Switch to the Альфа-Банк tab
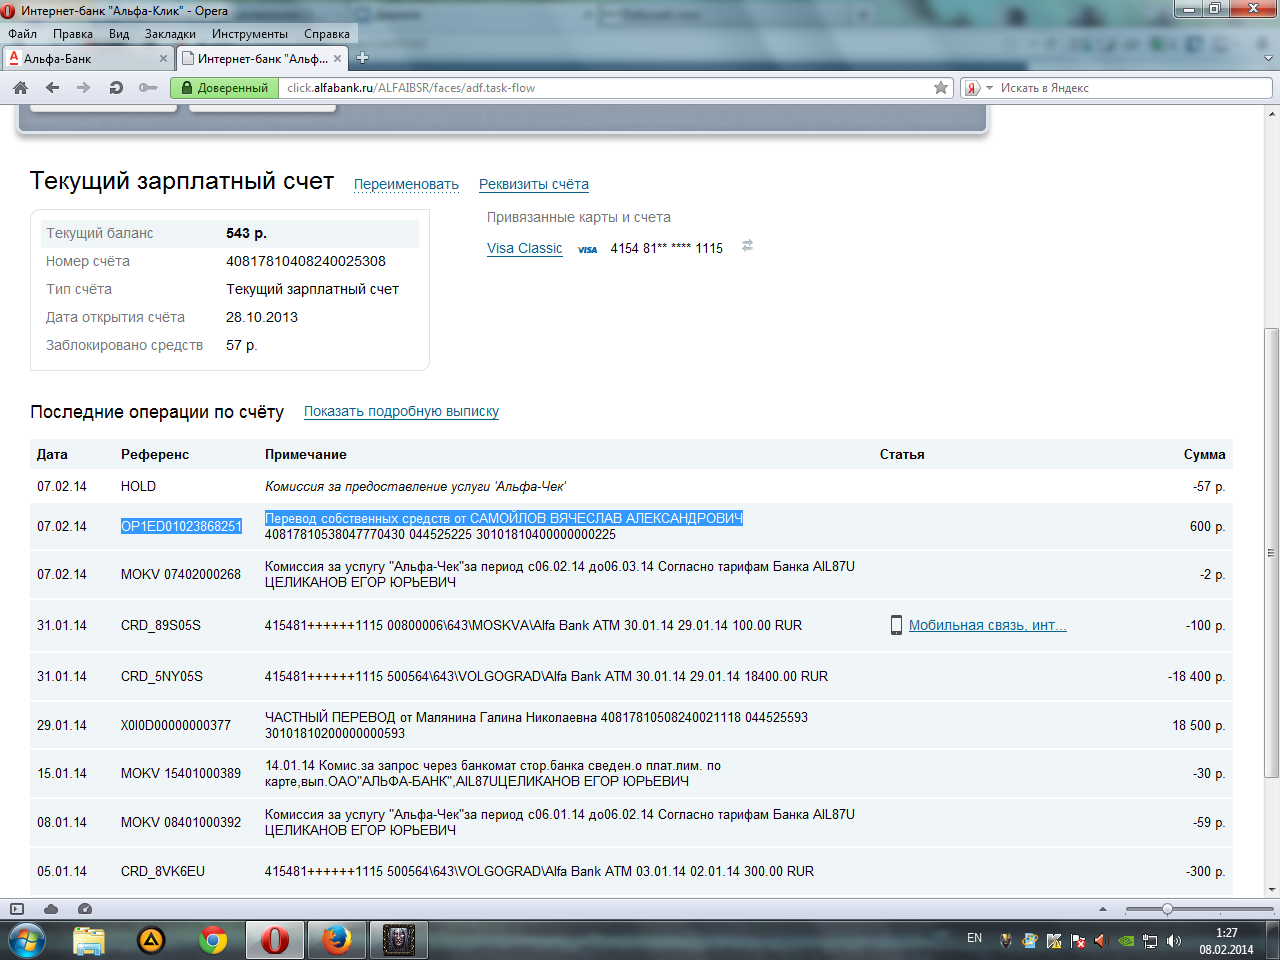Screen dimensions: 1280x960 pos(88,59)
